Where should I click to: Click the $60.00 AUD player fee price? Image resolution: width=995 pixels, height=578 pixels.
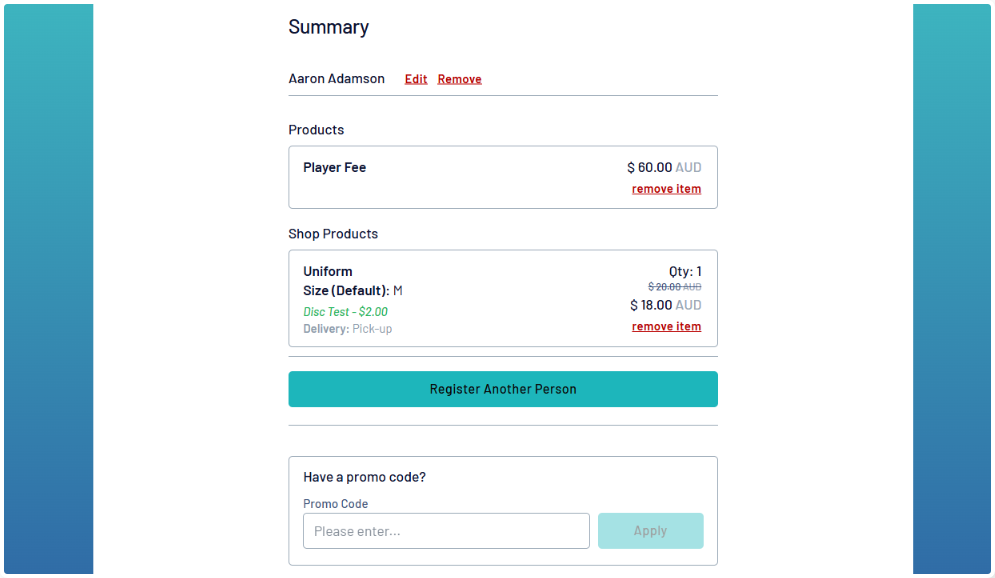point(664,168)
